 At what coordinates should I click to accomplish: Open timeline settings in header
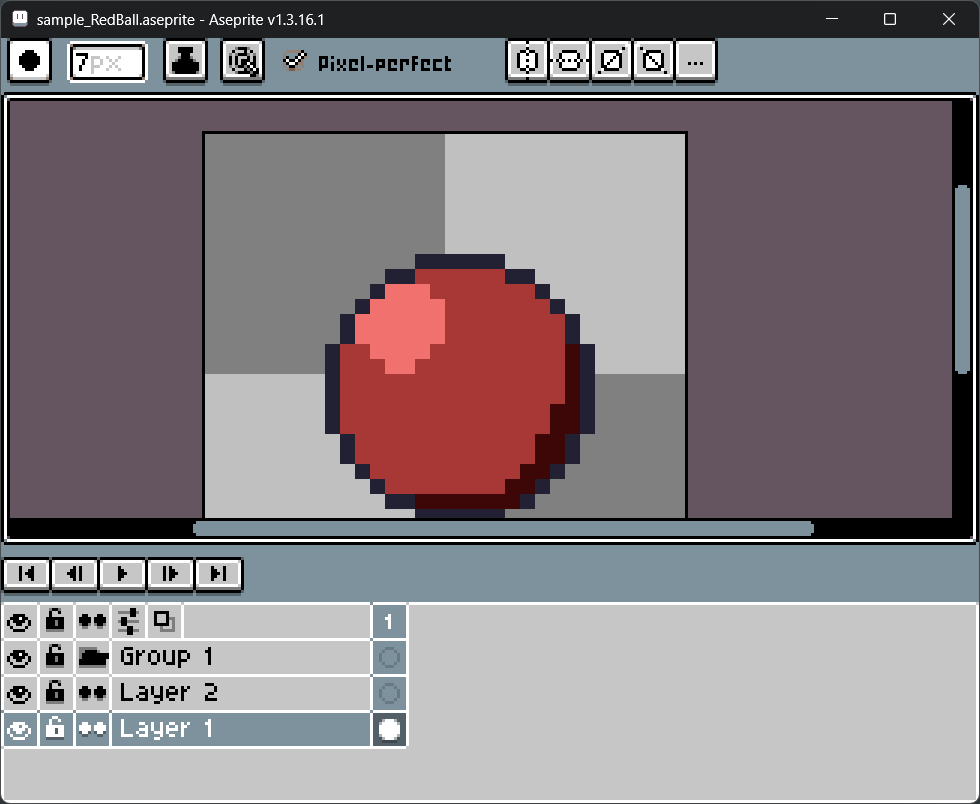[x=128, y=621]
